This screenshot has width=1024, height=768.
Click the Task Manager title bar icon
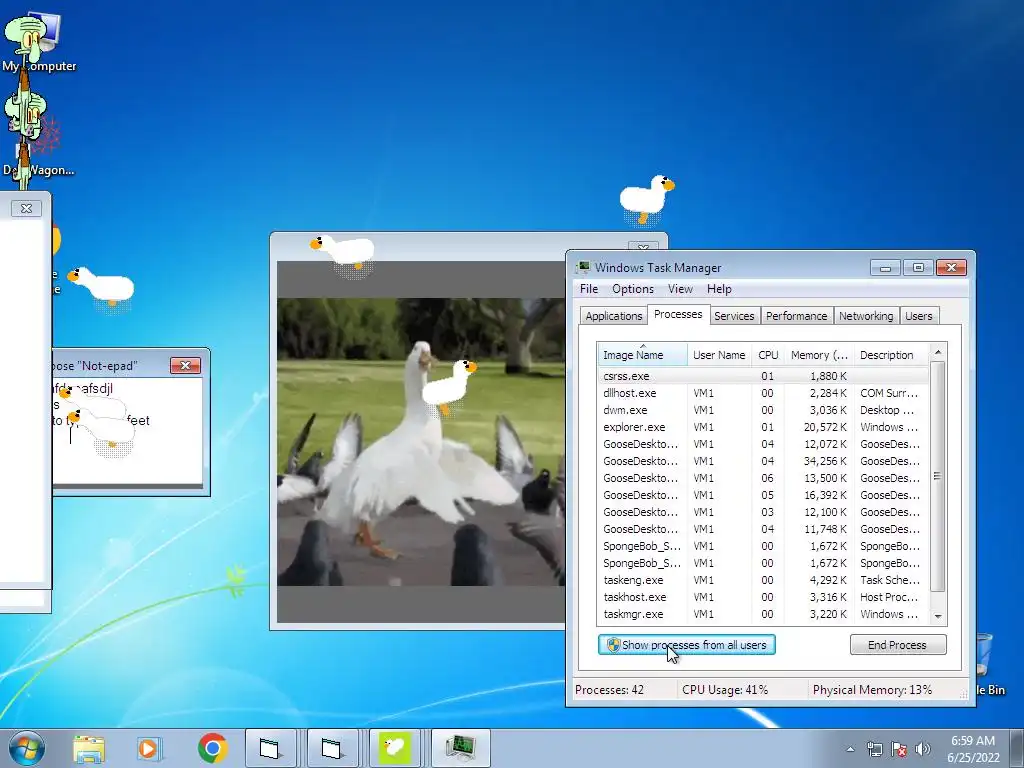point(583,267)
